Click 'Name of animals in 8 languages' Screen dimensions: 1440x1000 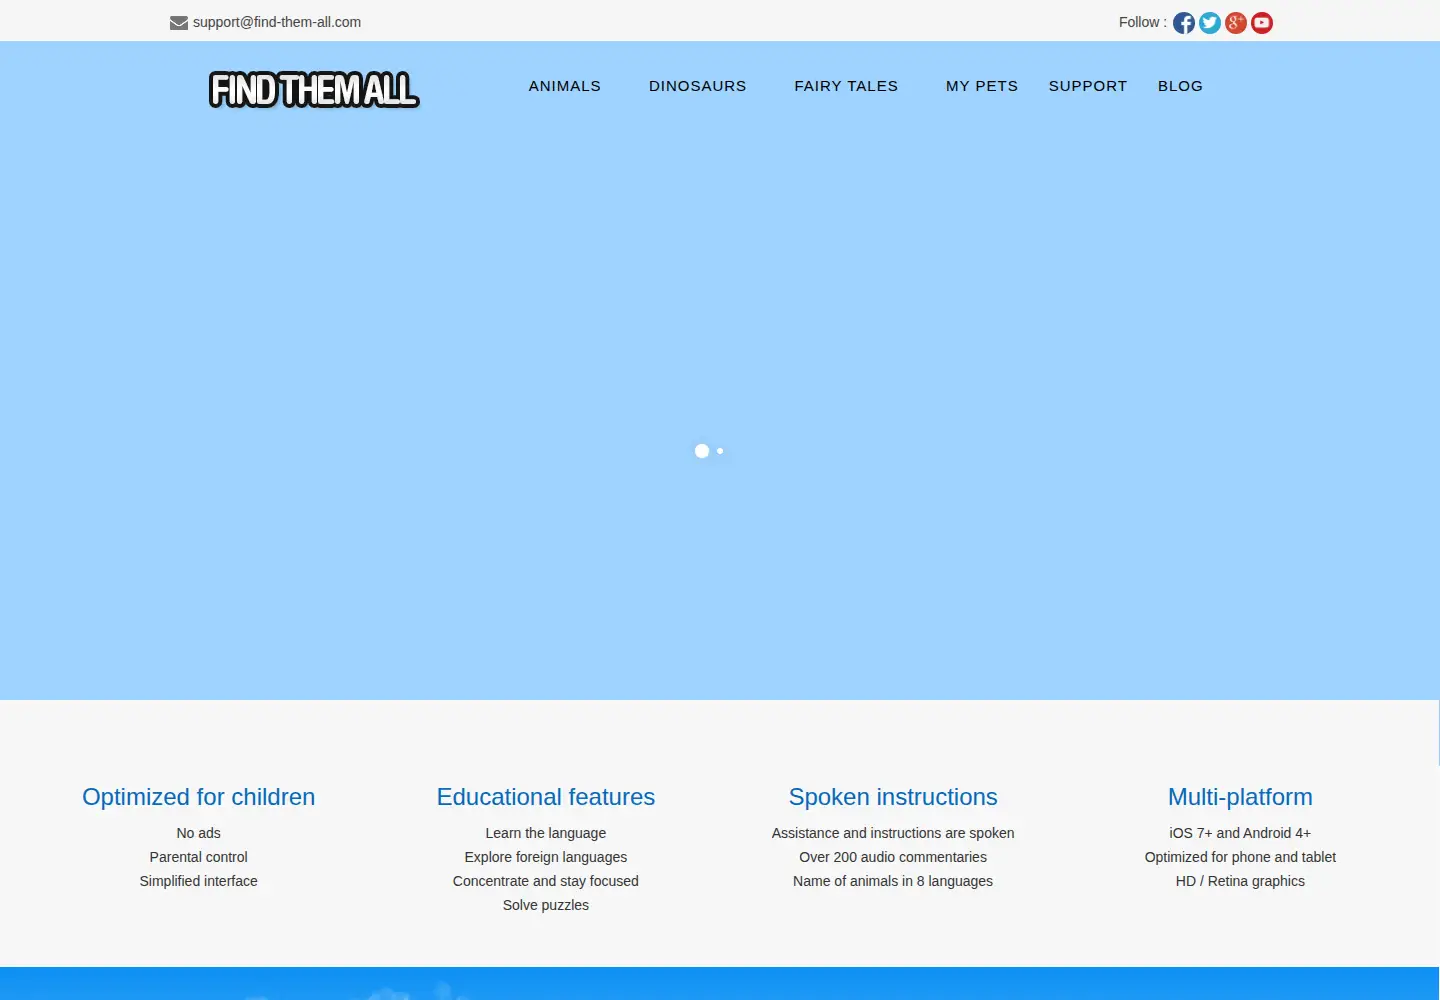tap(893, 881)
